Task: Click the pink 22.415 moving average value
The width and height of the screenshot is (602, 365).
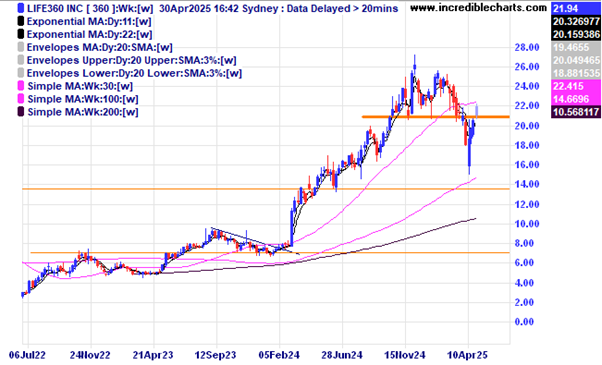Action: pyautogui.click(x=576, y=86)
